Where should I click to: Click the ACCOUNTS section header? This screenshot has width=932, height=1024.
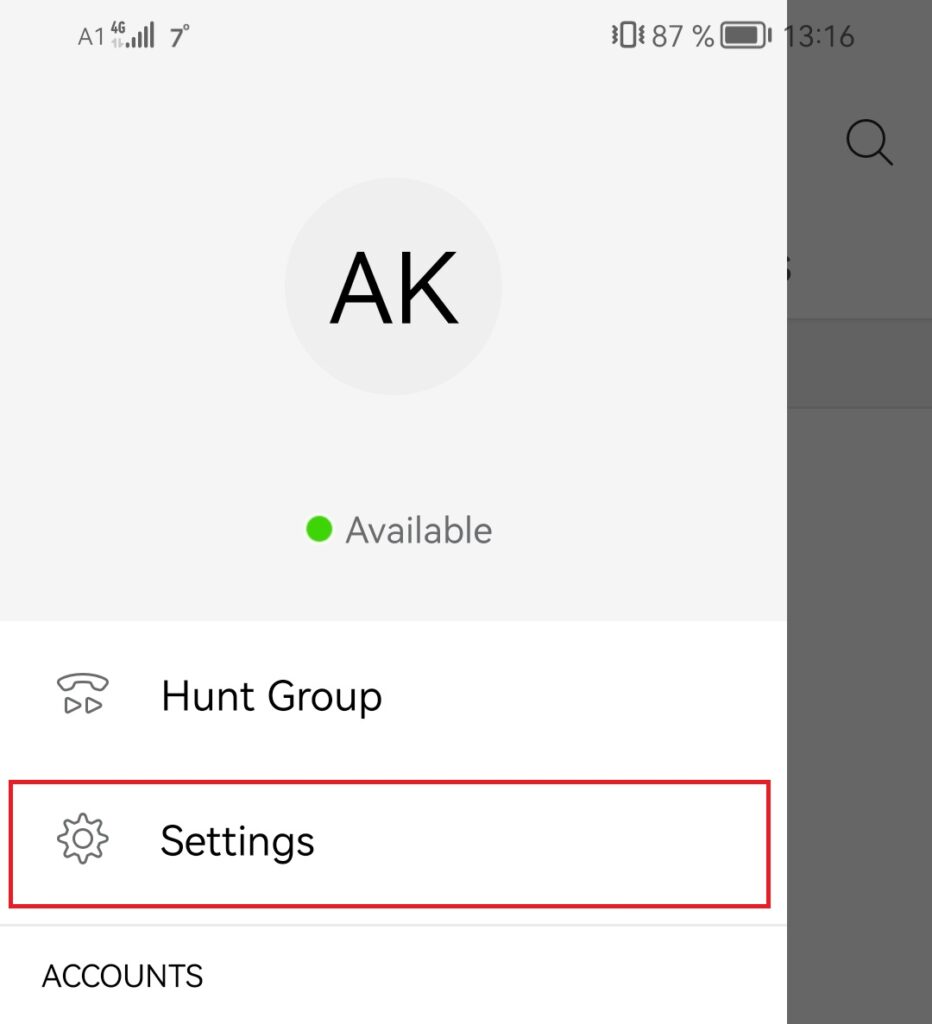[122, 976]
